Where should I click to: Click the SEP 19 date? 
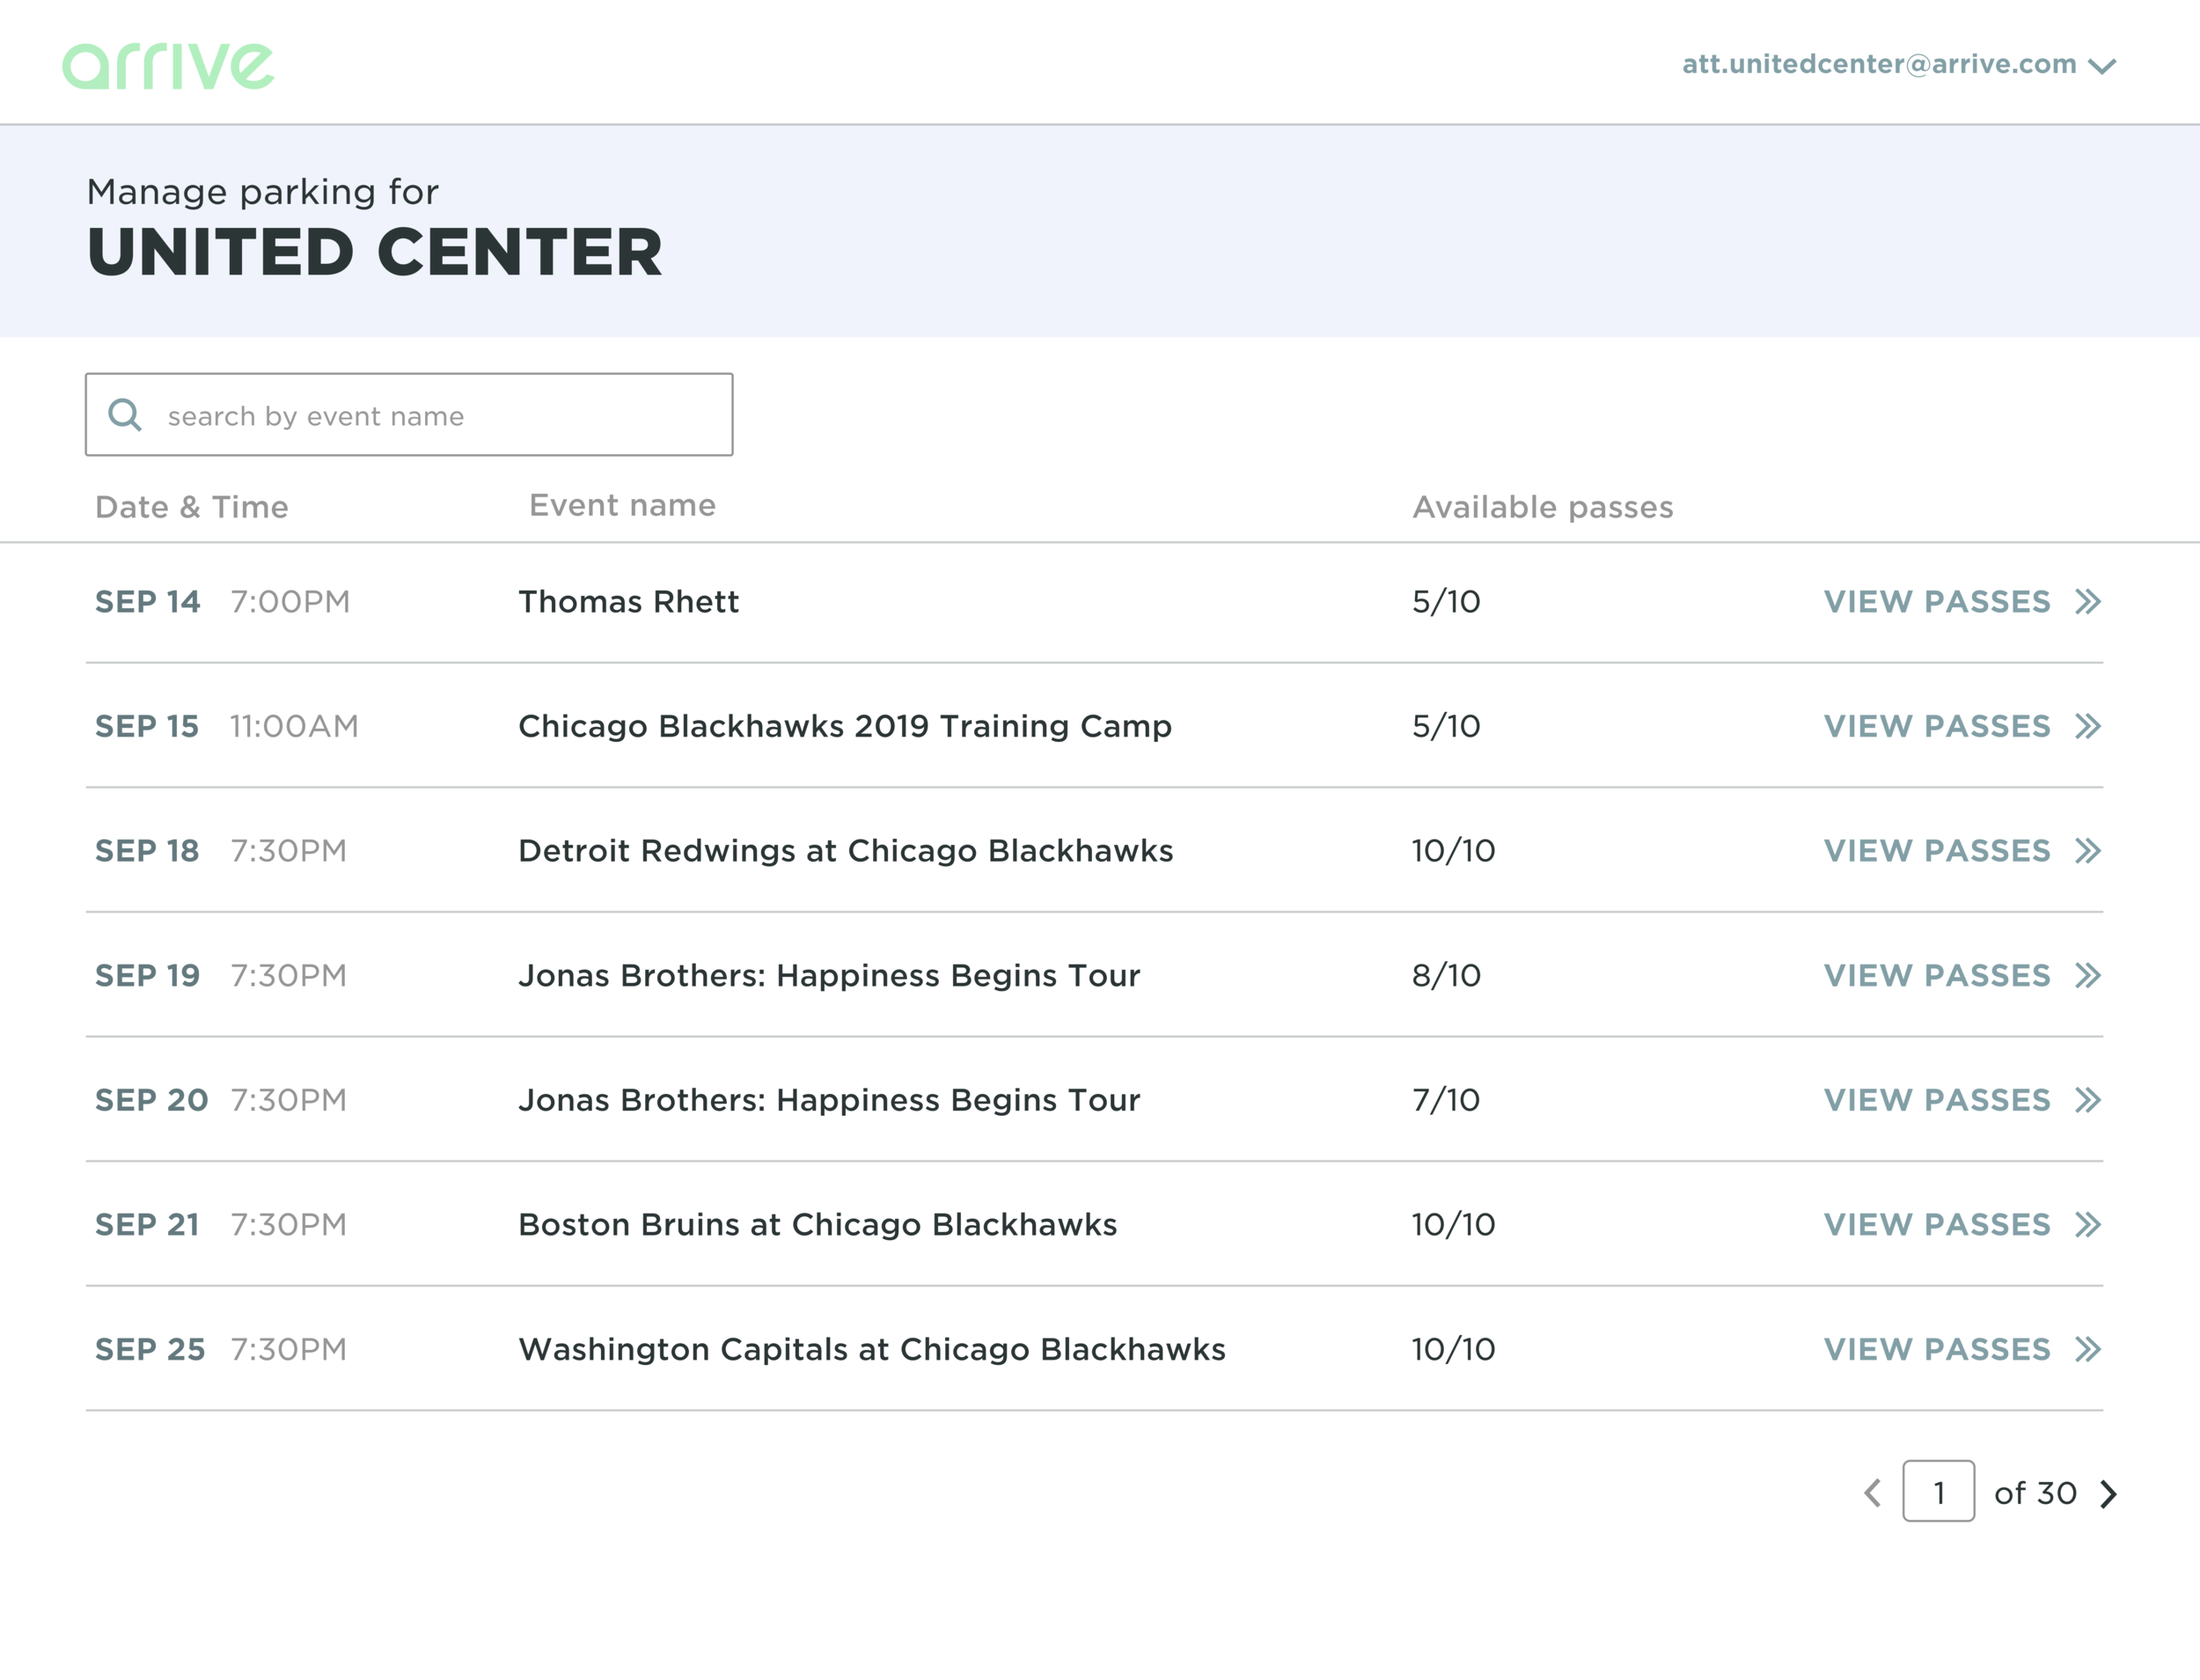[148, 975]
